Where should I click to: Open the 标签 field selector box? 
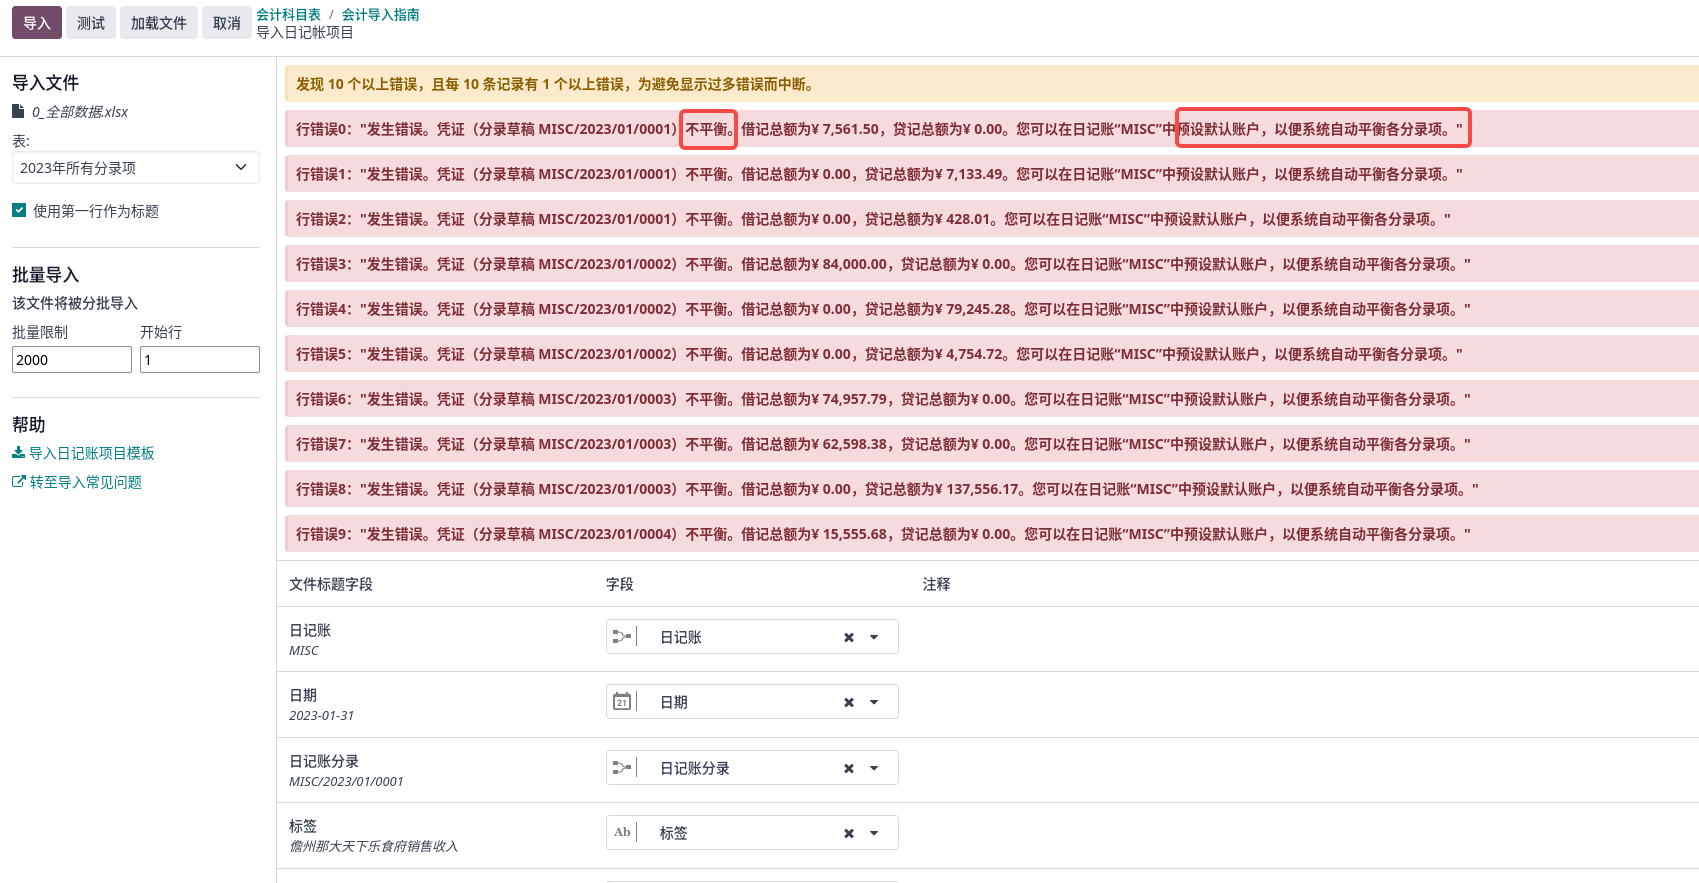tap(752, 833)
